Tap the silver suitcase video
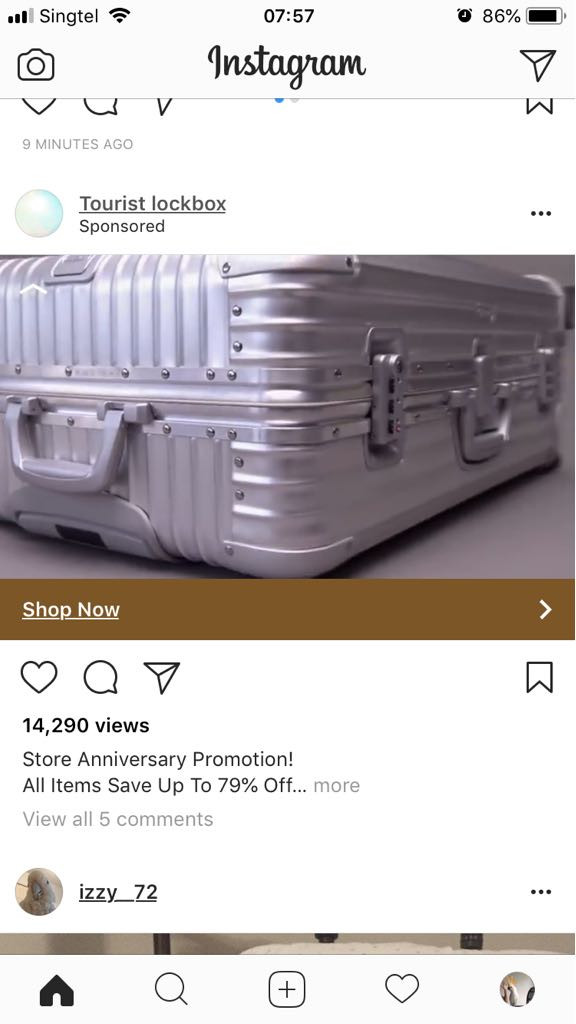Viewport: 576px width, 1024px height. [287, 417]
